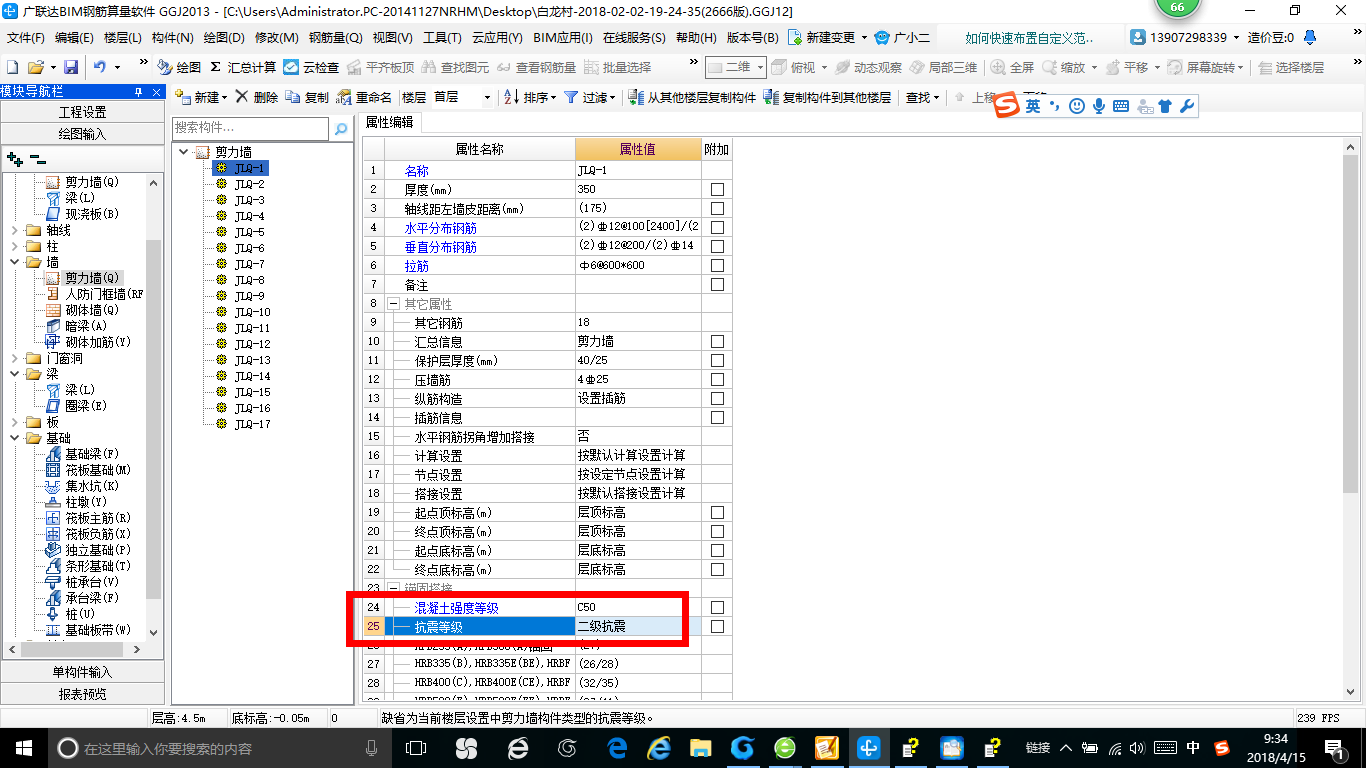Click 工程设置 navigation button
1366x768 pixels.
click(82, 112)
